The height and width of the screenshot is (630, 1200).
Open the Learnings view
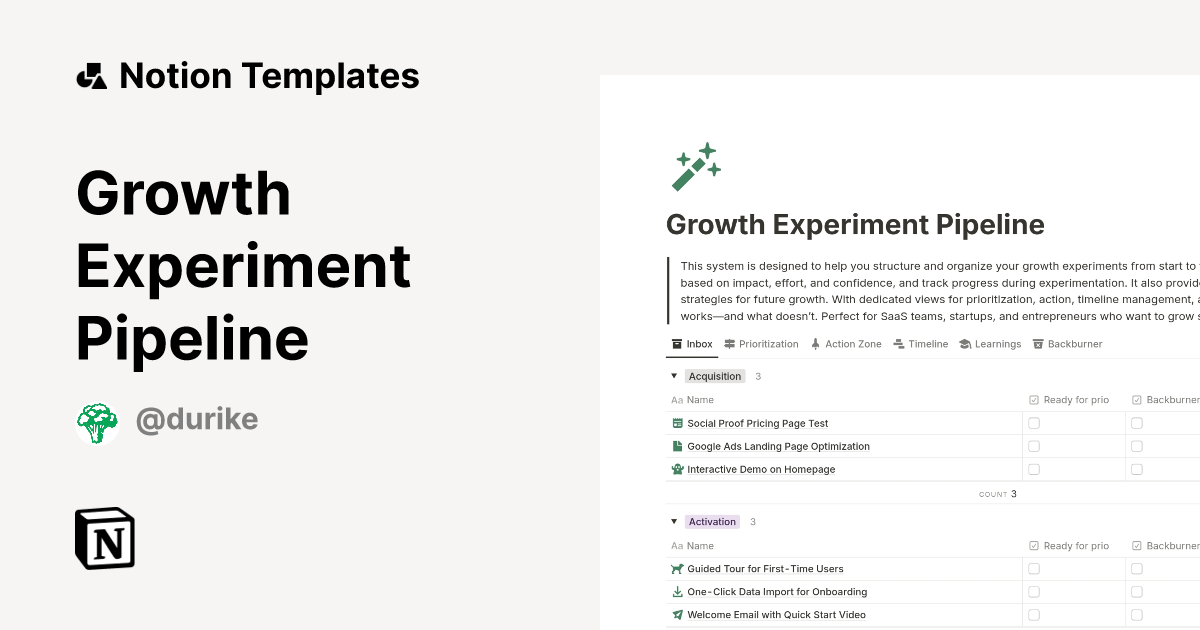[x=991, y=343]
